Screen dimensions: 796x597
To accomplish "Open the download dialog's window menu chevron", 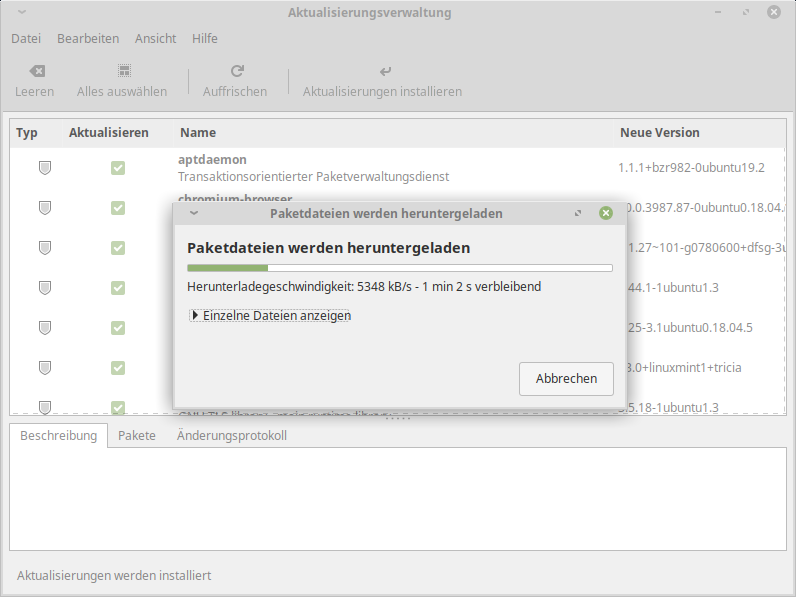I will click(x=194, y=213).
